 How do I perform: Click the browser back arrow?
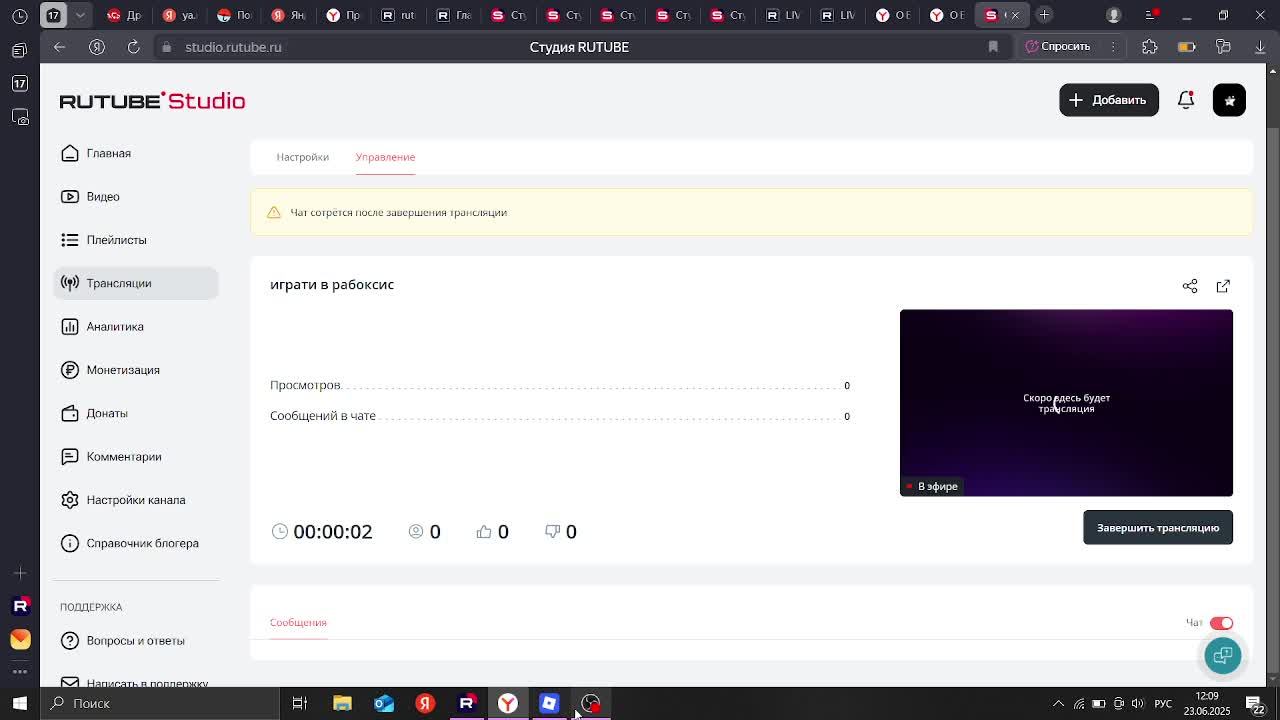pos(60,47)
